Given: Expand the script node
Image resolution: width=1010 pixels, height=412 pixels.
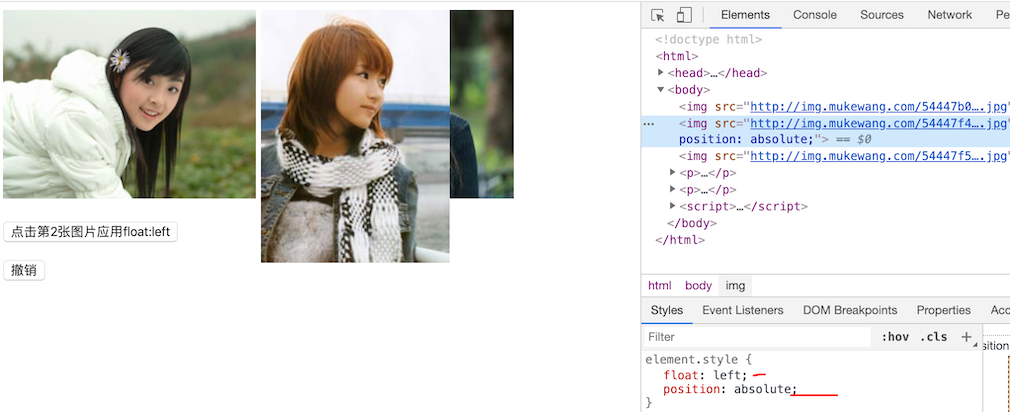Looking at the screenshot, I should pyautogui.click(x=672, y=206).
